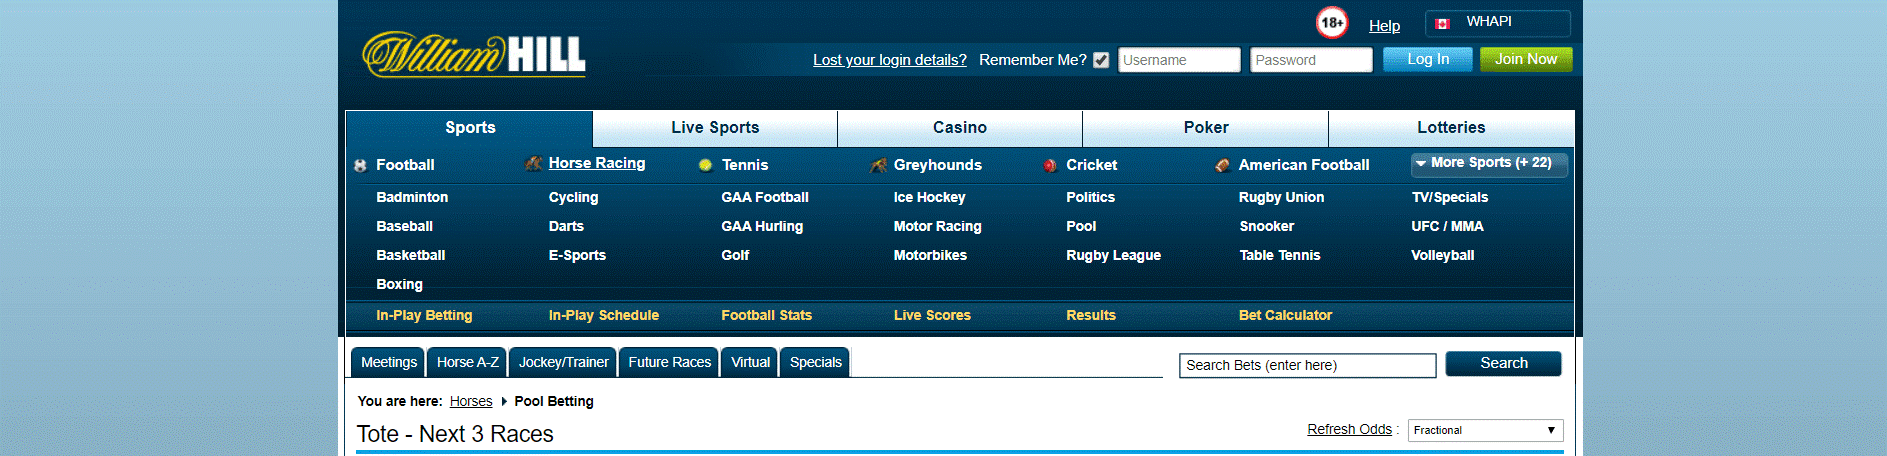Click the football icon beside Football
The height and width of the screenshot is (456, 1887).
click(360, 166)
